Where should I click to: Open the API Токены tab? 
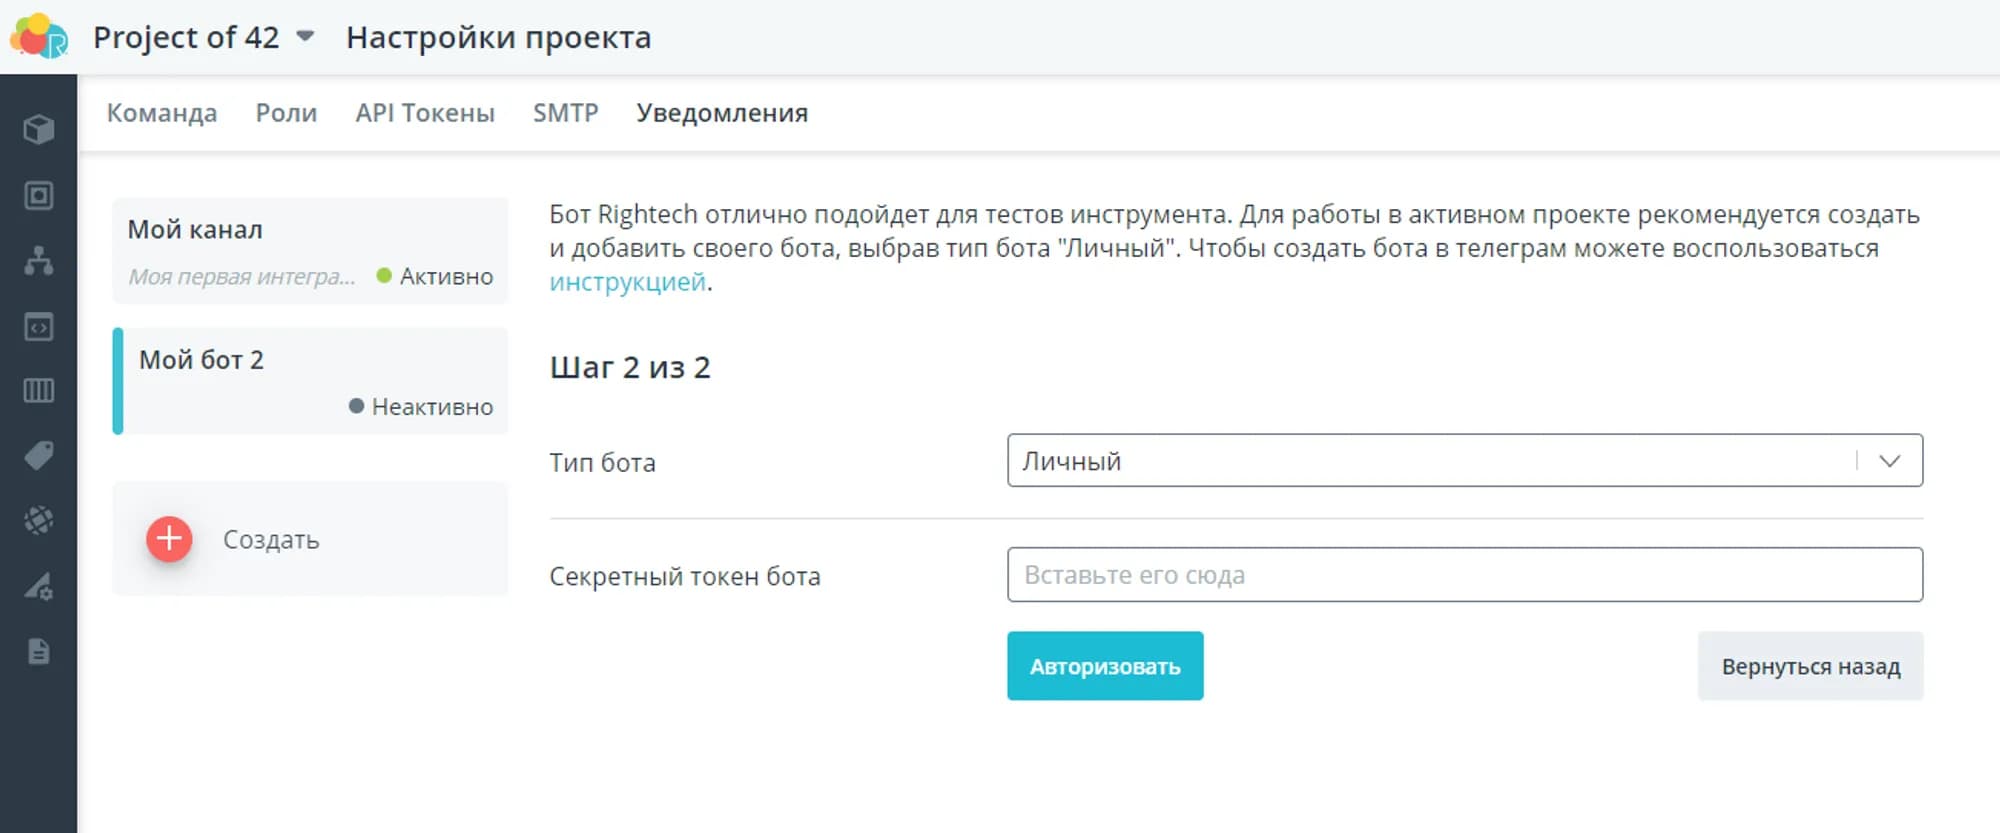(425, 113)
